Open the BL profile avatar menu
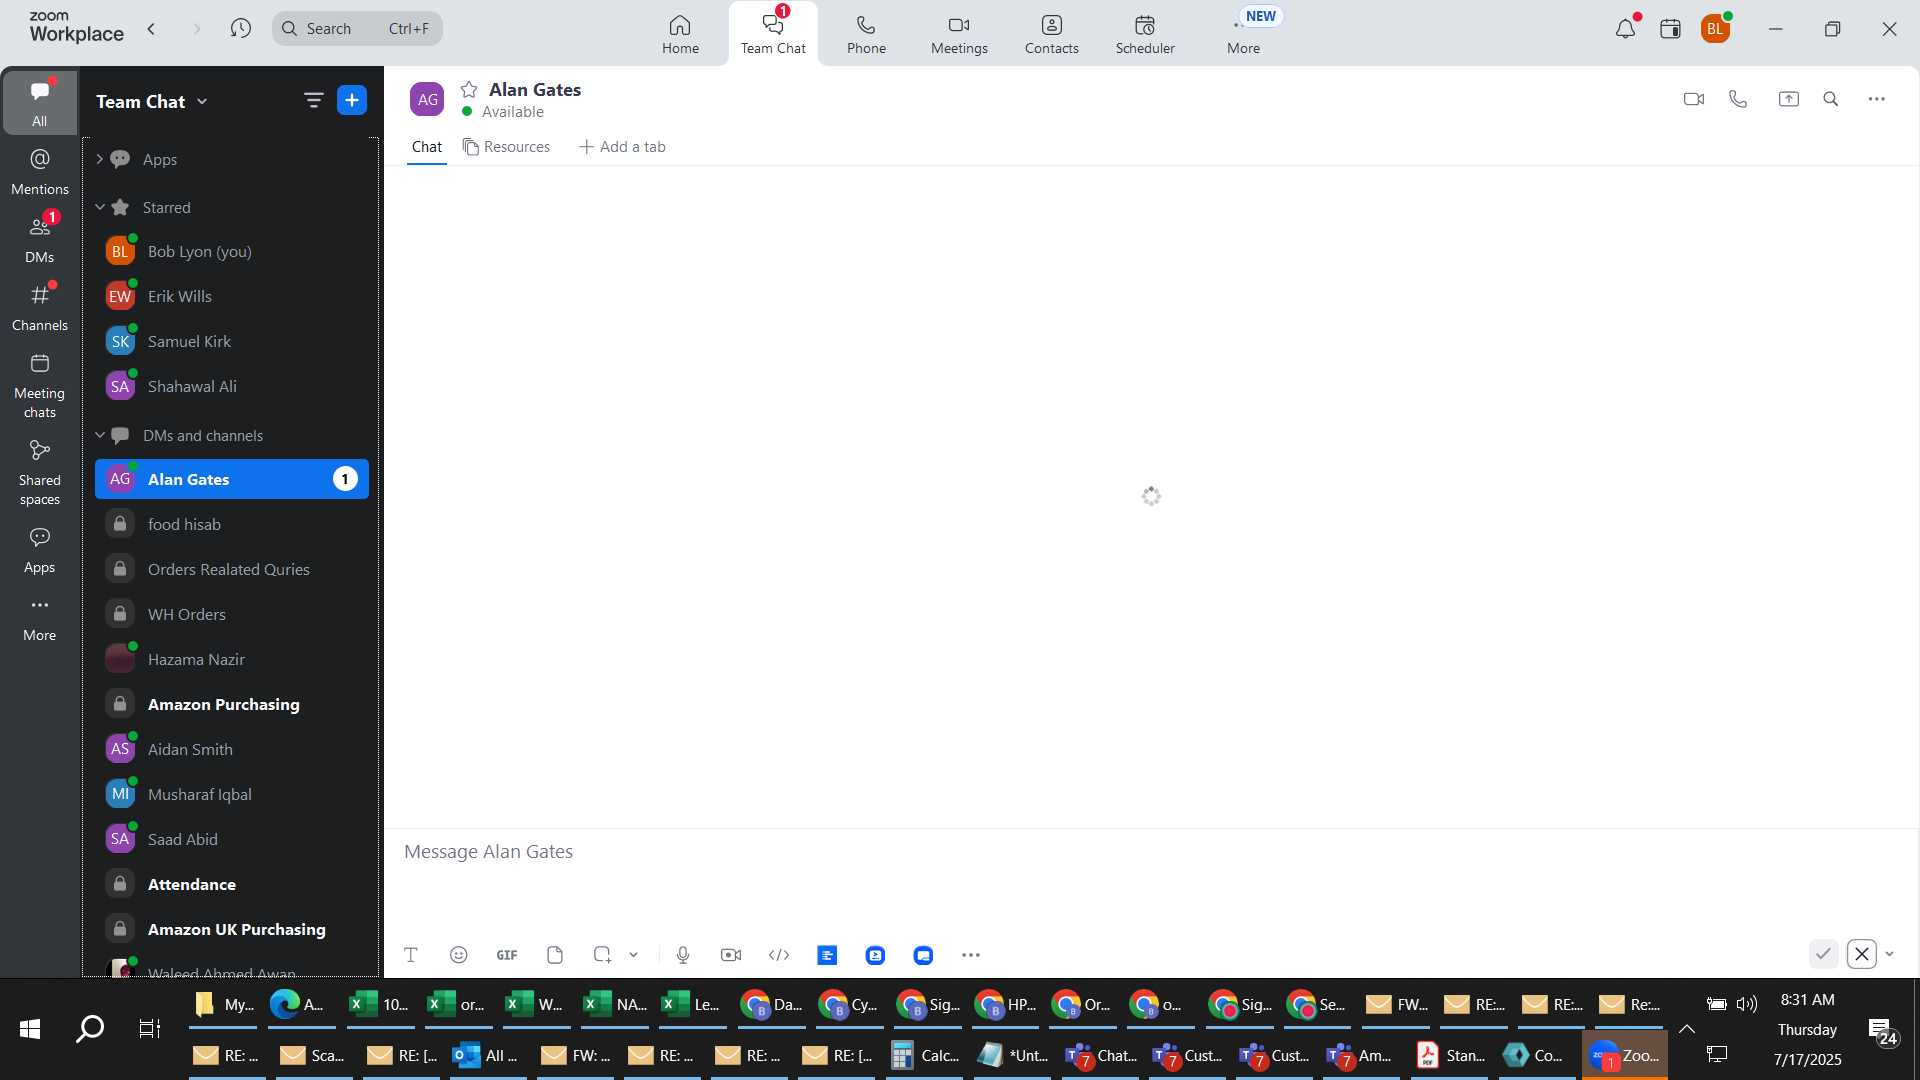The width and height of the screenshot is (1920, 1080). 1715,29
